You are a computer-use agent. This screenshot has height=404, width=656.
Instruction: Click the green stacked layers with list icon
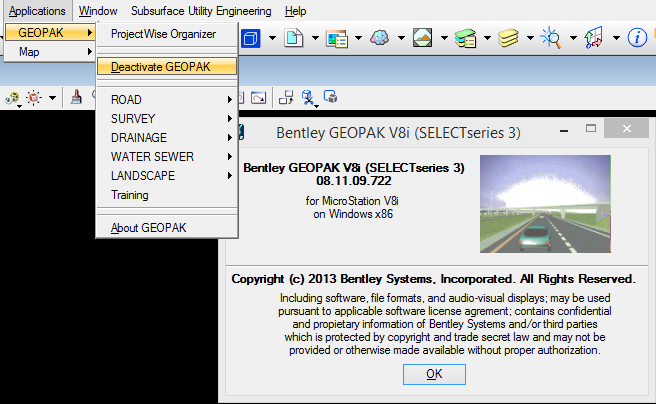click(x=466, y=38)
